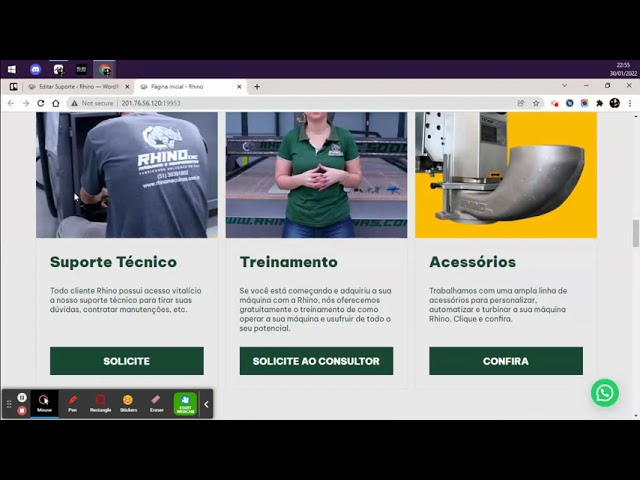Image resolution: width=640 pixels, height=480 pixels.
Task: Click the Not secure warning icon
Action: pos(74,103)
